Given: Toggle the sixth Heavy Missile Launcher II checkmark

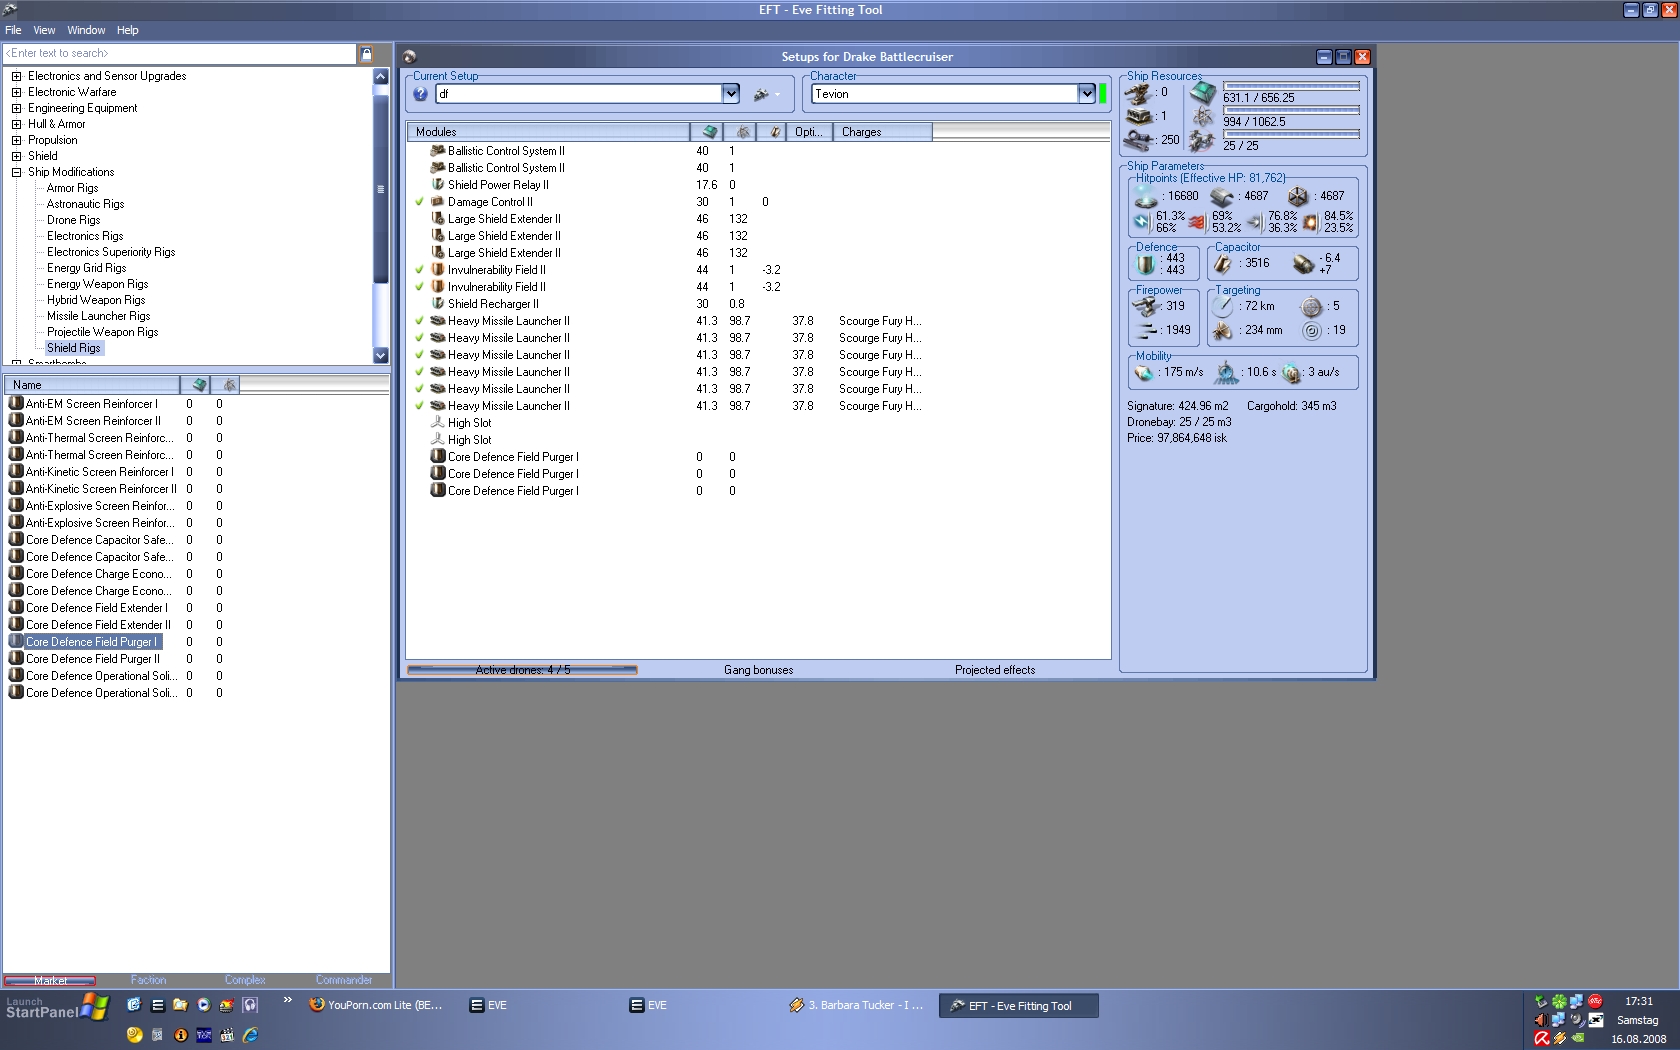Looking at the screenshot, I should pyautogui.click(x=420, y=406).
